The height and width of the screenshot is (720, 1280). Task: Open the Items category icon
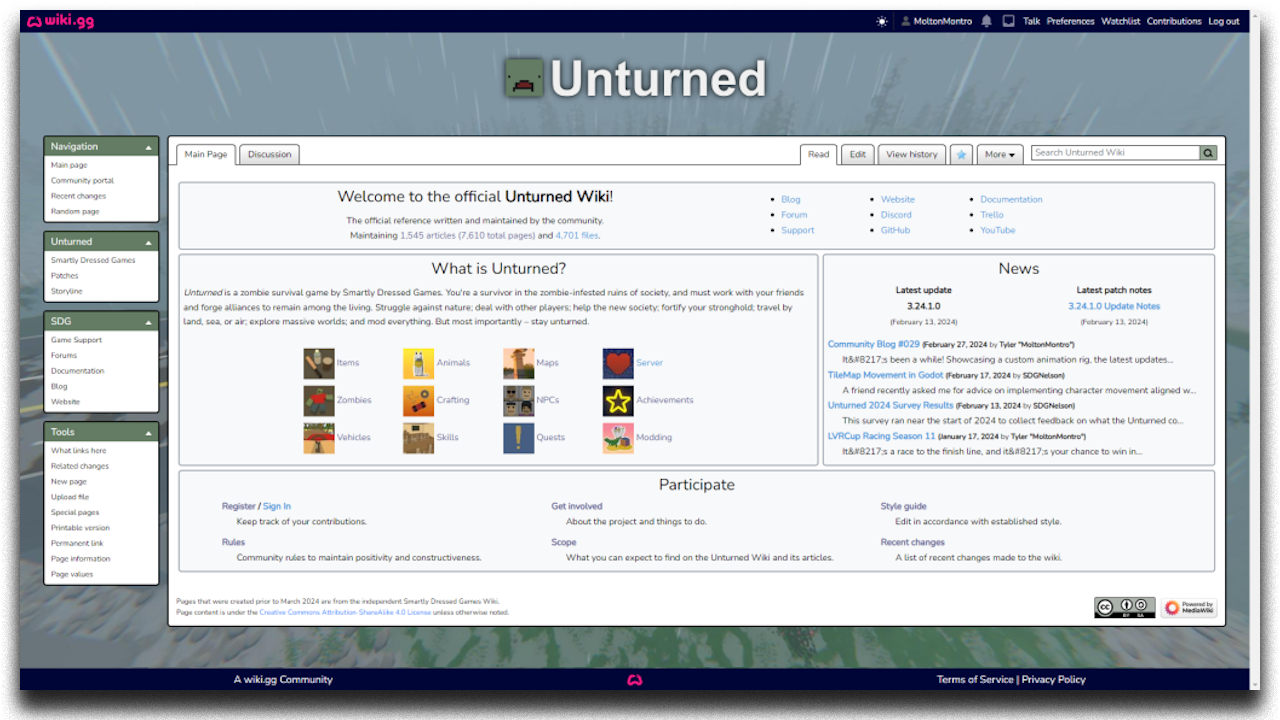click(x=319, y=363)
